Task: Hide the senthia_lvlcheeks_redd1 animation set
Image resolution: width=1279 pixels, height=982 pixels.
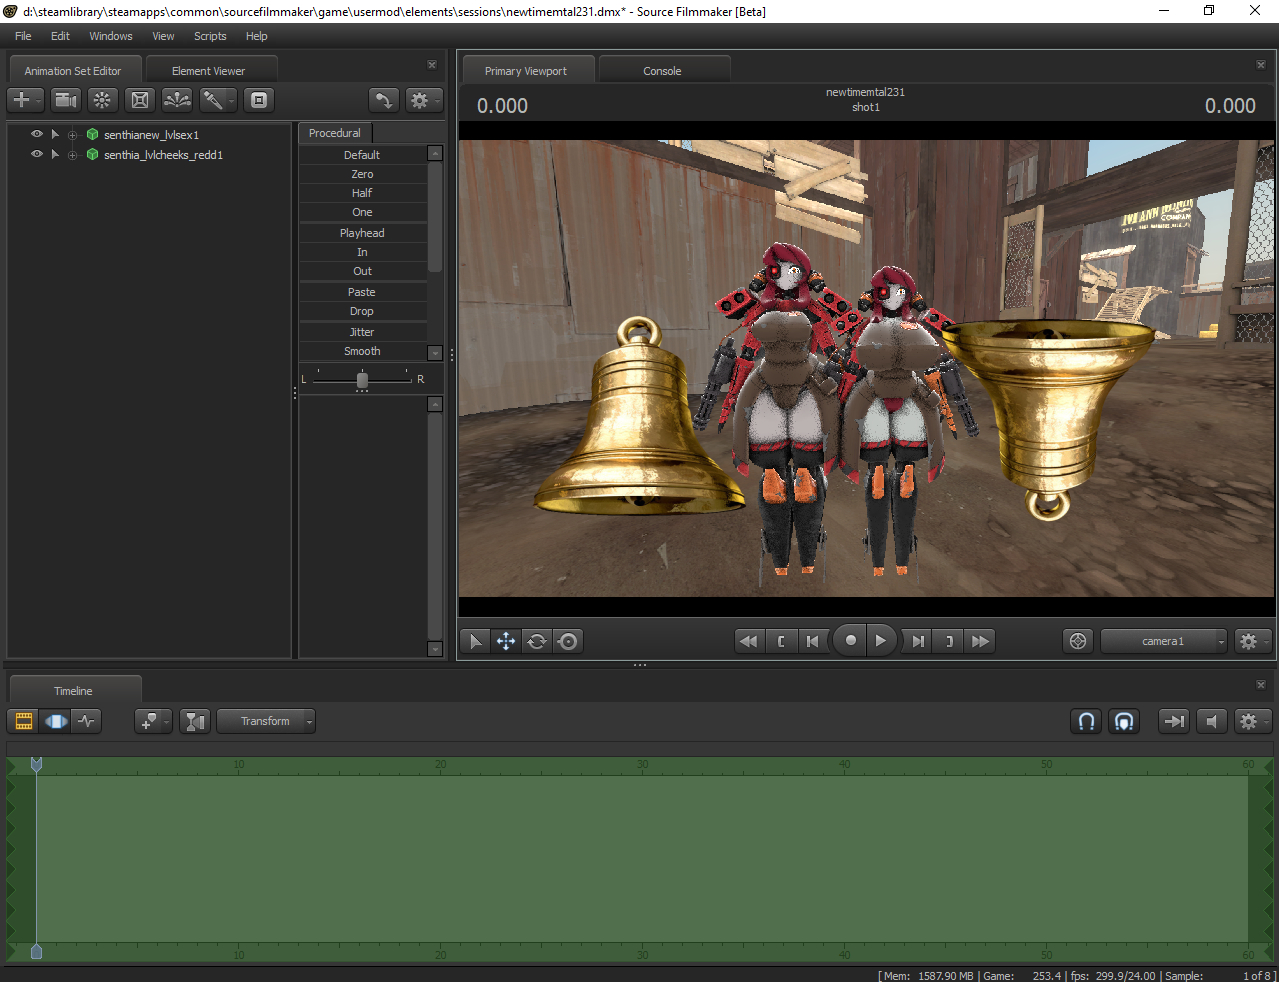Action: pyautogui.click(x=37, y=154)
